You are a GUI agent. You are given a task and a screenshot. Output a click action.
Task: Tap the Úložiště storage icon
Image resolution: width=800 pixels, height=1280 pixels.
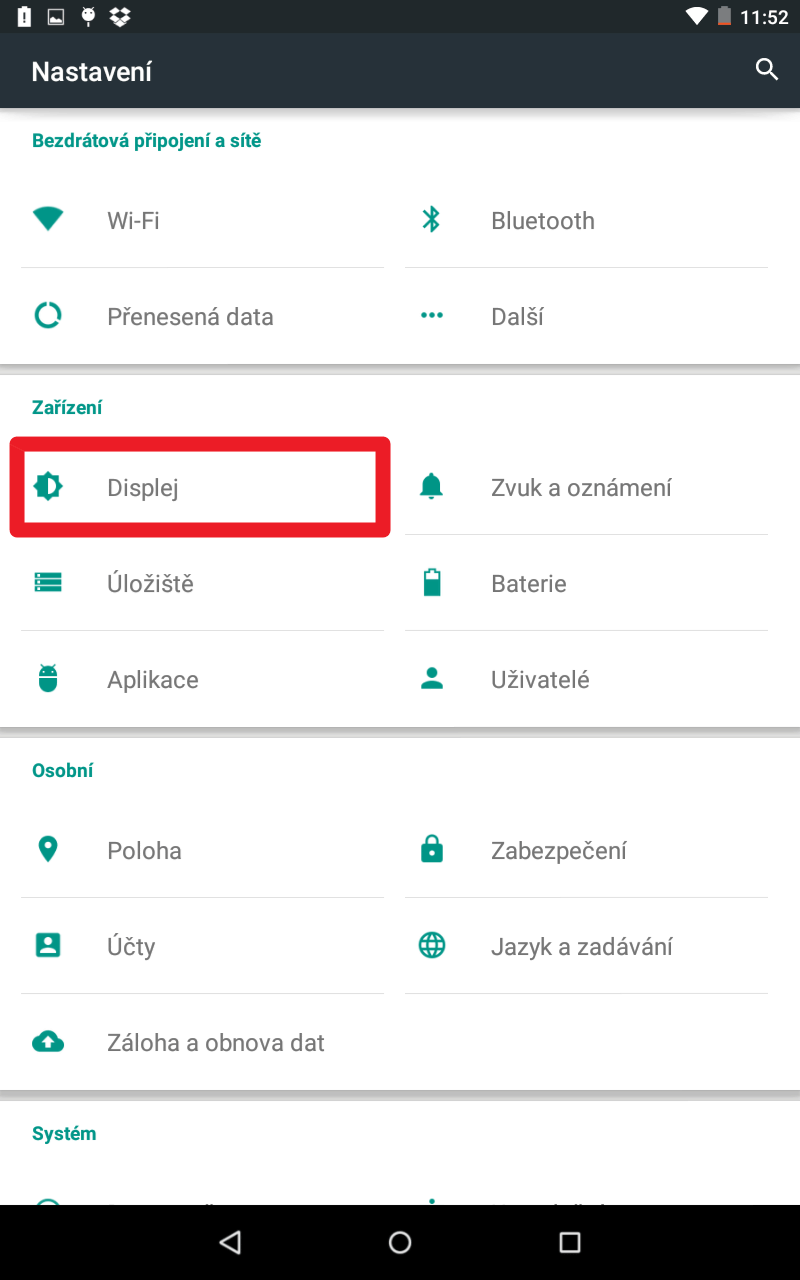48,582
